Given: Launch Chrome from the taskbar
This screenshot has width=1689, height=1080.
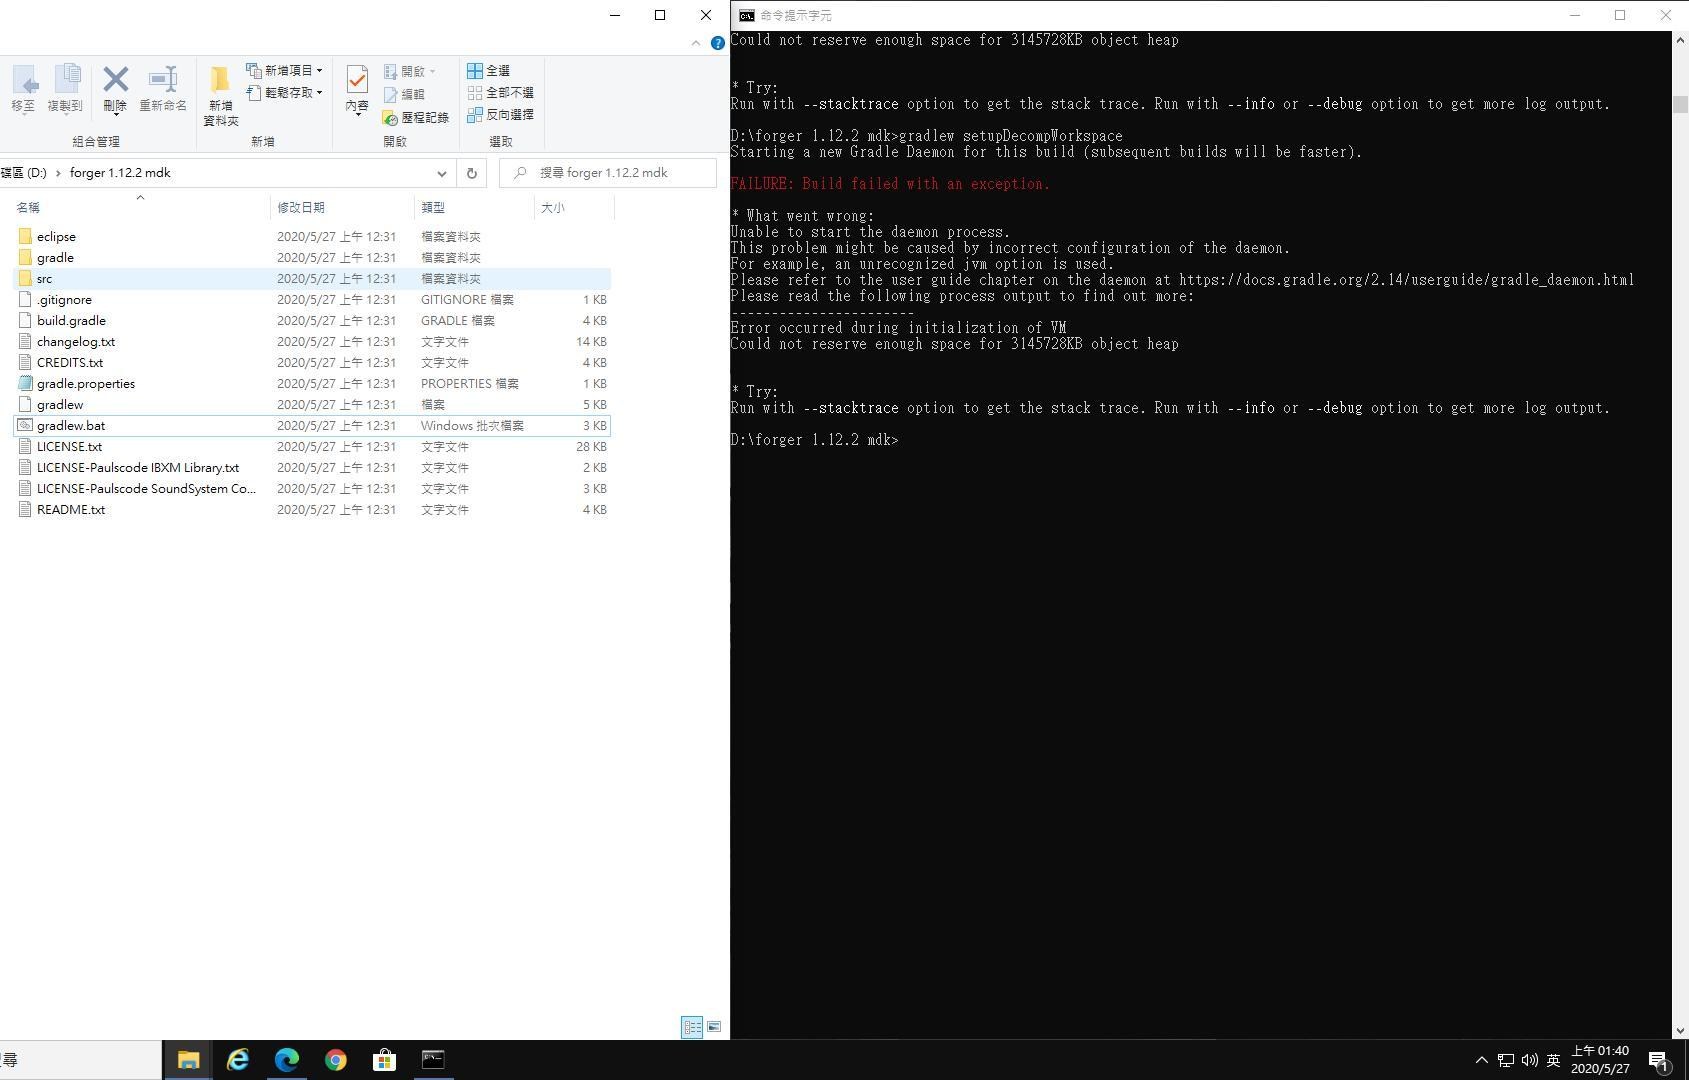Looking at the screenshot, I should (335, 1059).
